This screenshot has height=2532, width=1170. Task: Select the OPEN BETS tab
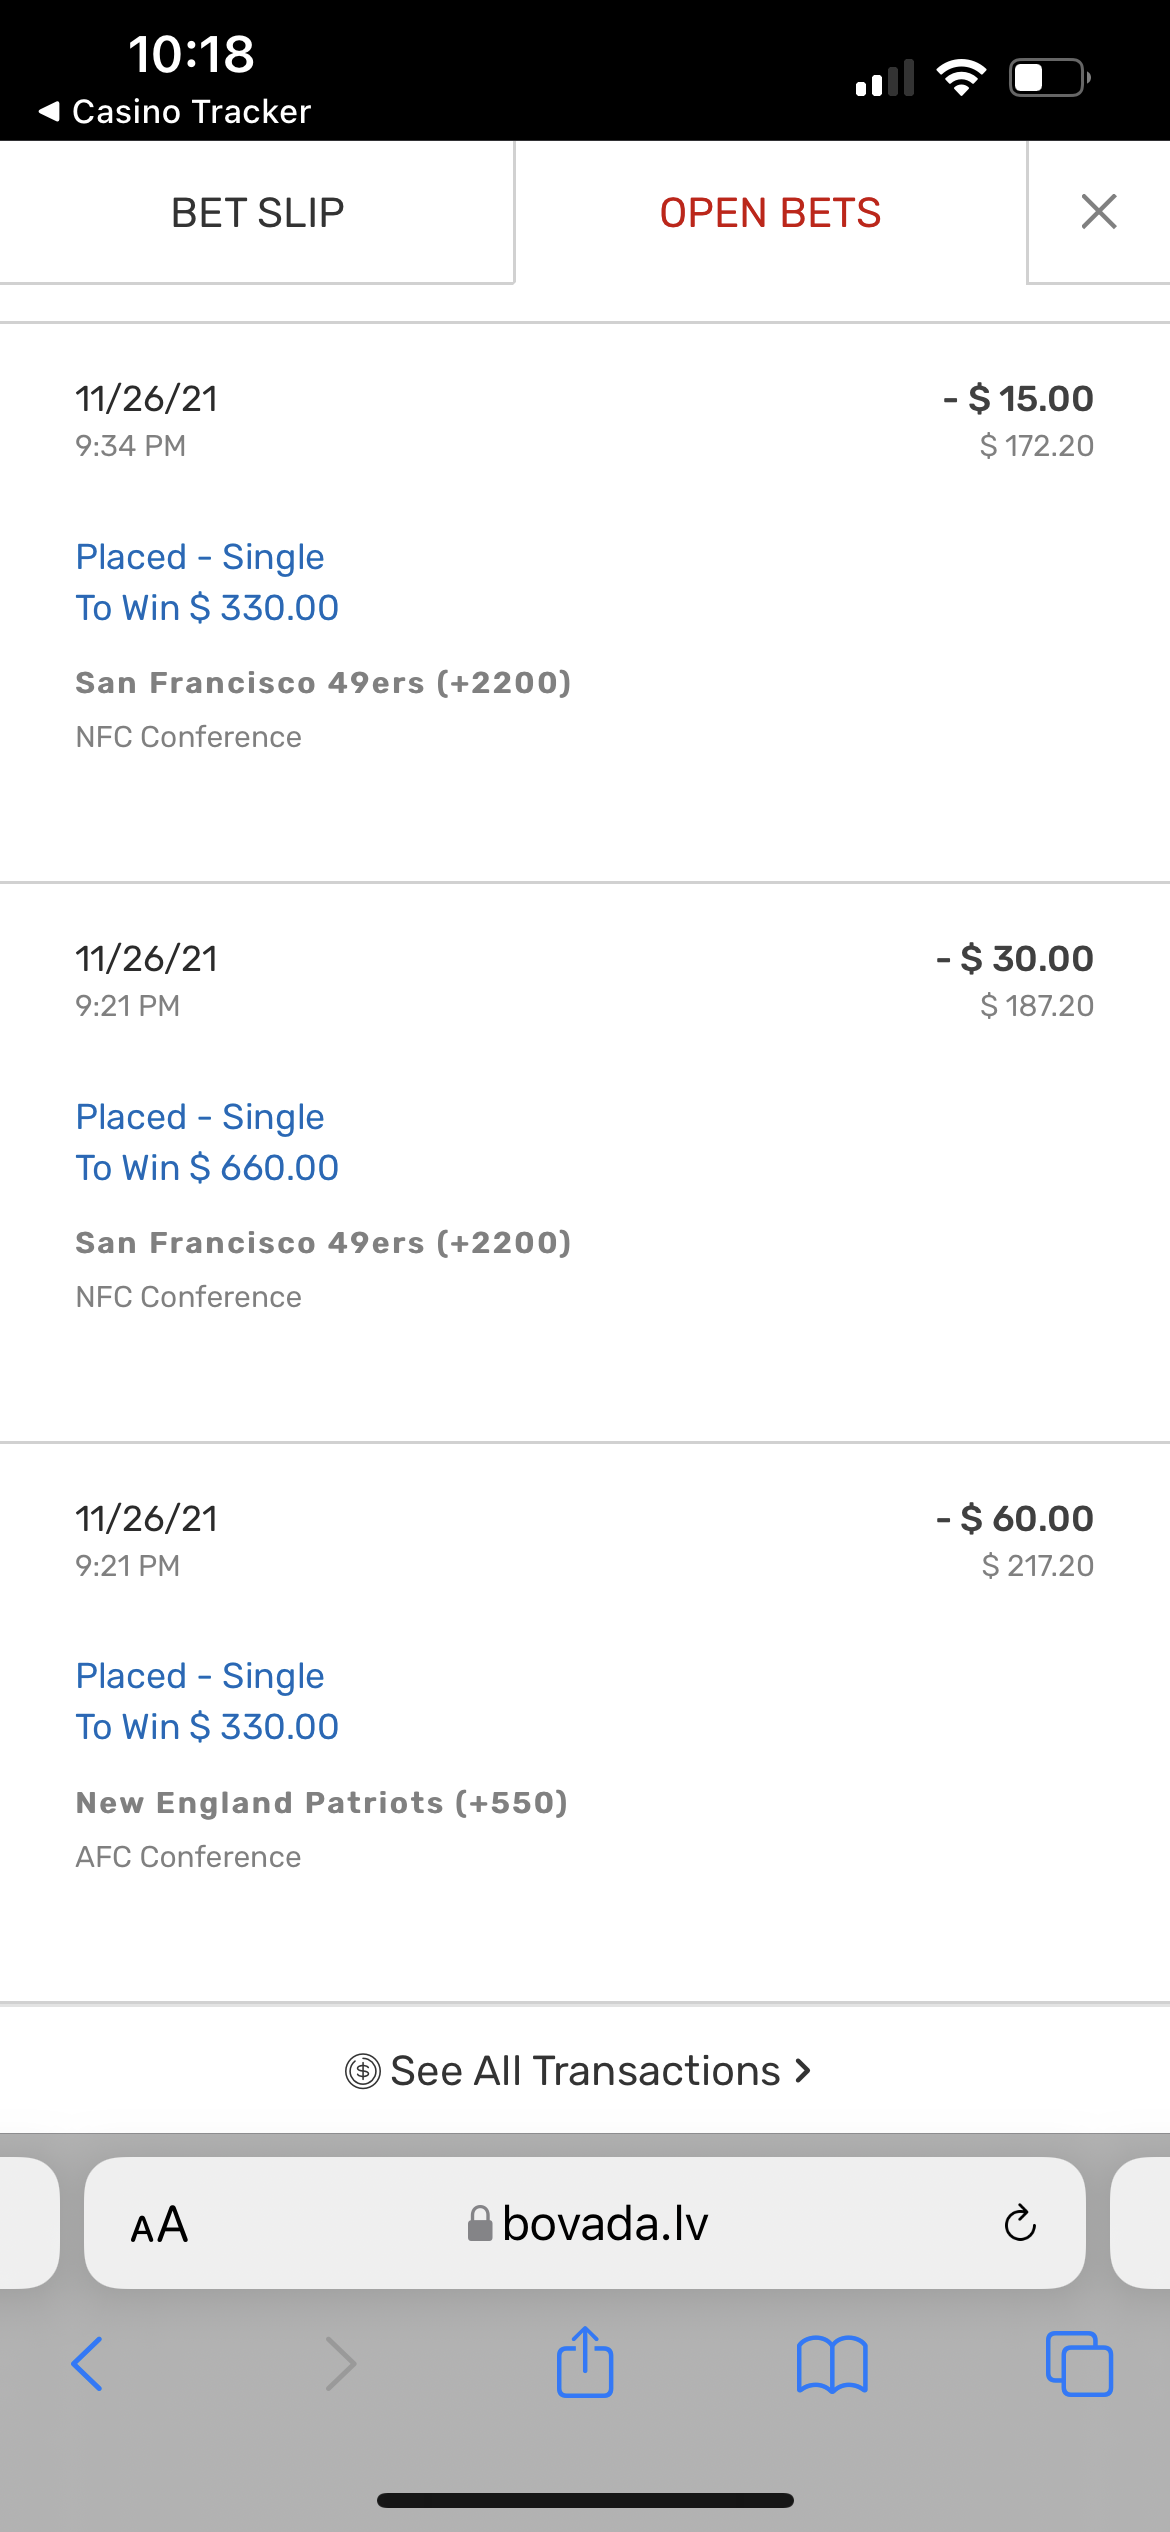pyautogui.click(x=770, y=213)
